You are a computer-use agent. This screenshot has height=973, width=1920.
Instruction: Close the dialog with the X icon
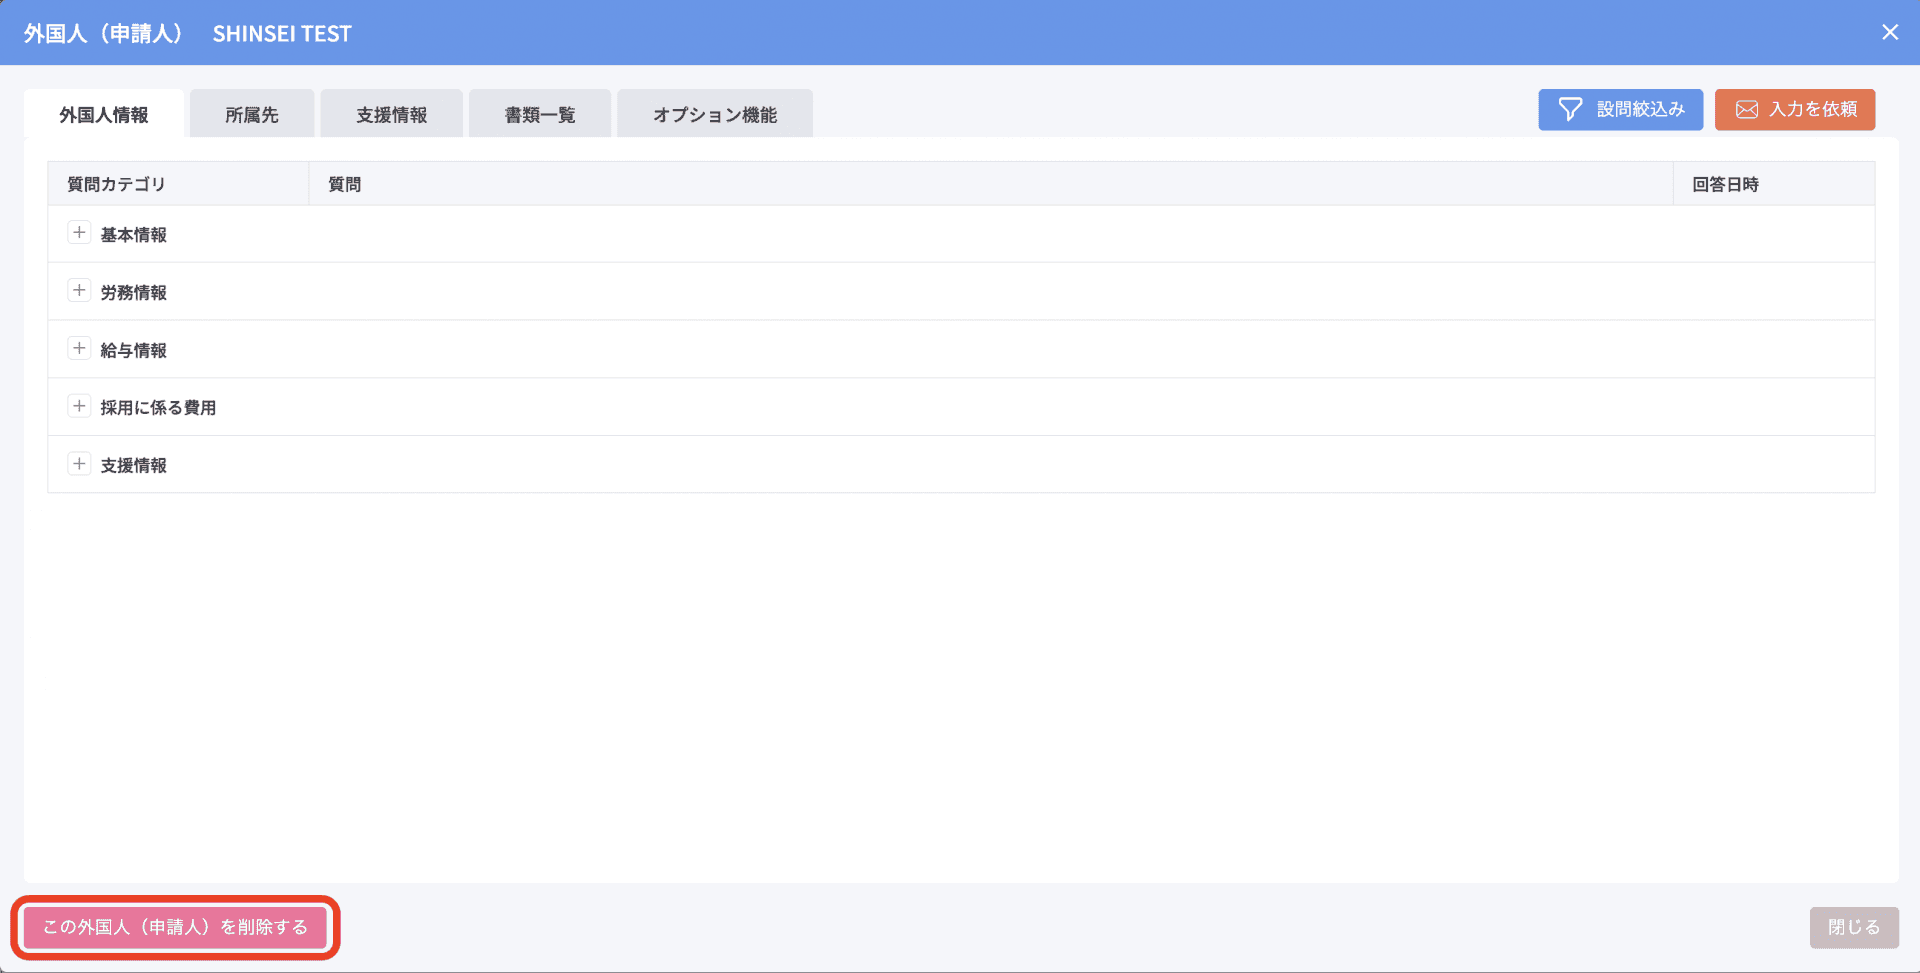[x=1889, y=32]
